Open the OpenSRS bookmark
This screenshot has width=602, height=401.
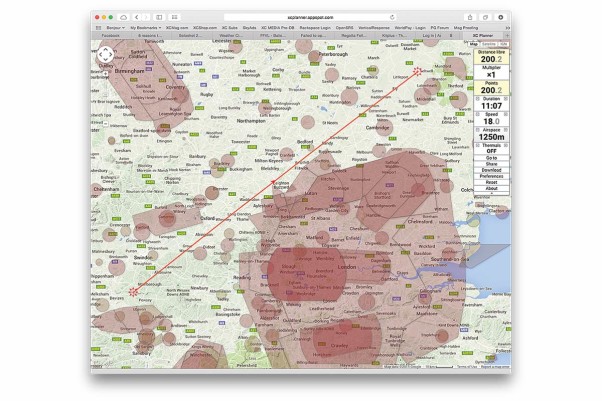[x=344, y=28]
